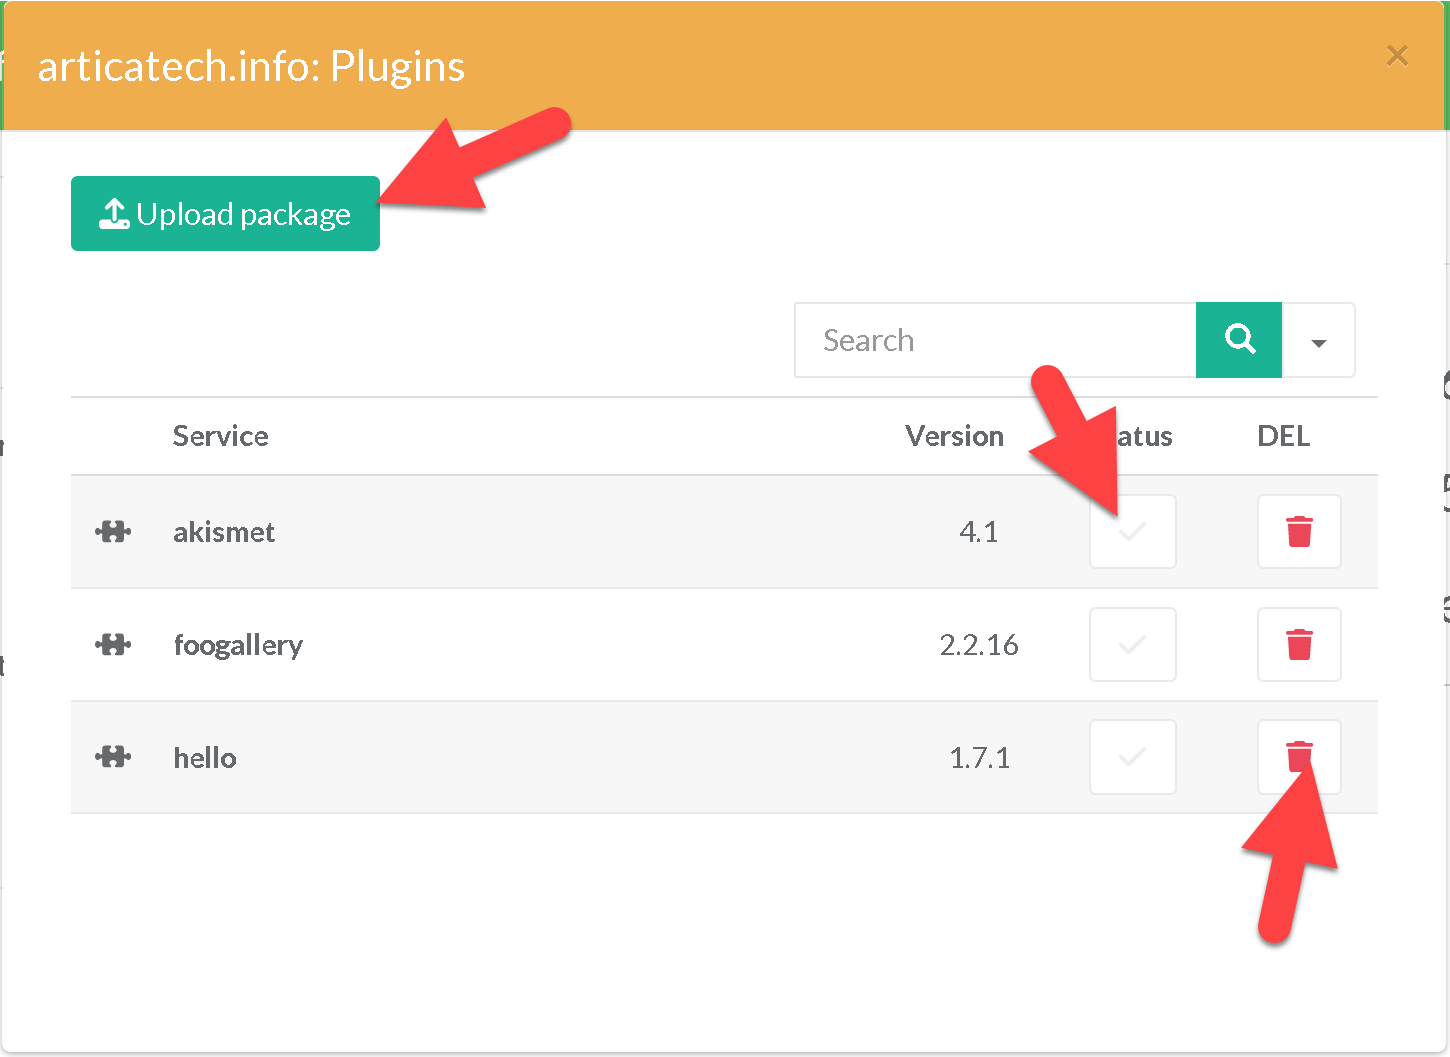This screenshot has height=1057, width=1450.
Task: Remove the hello plugin using trash icon
Action: (x=1299, y=757)
